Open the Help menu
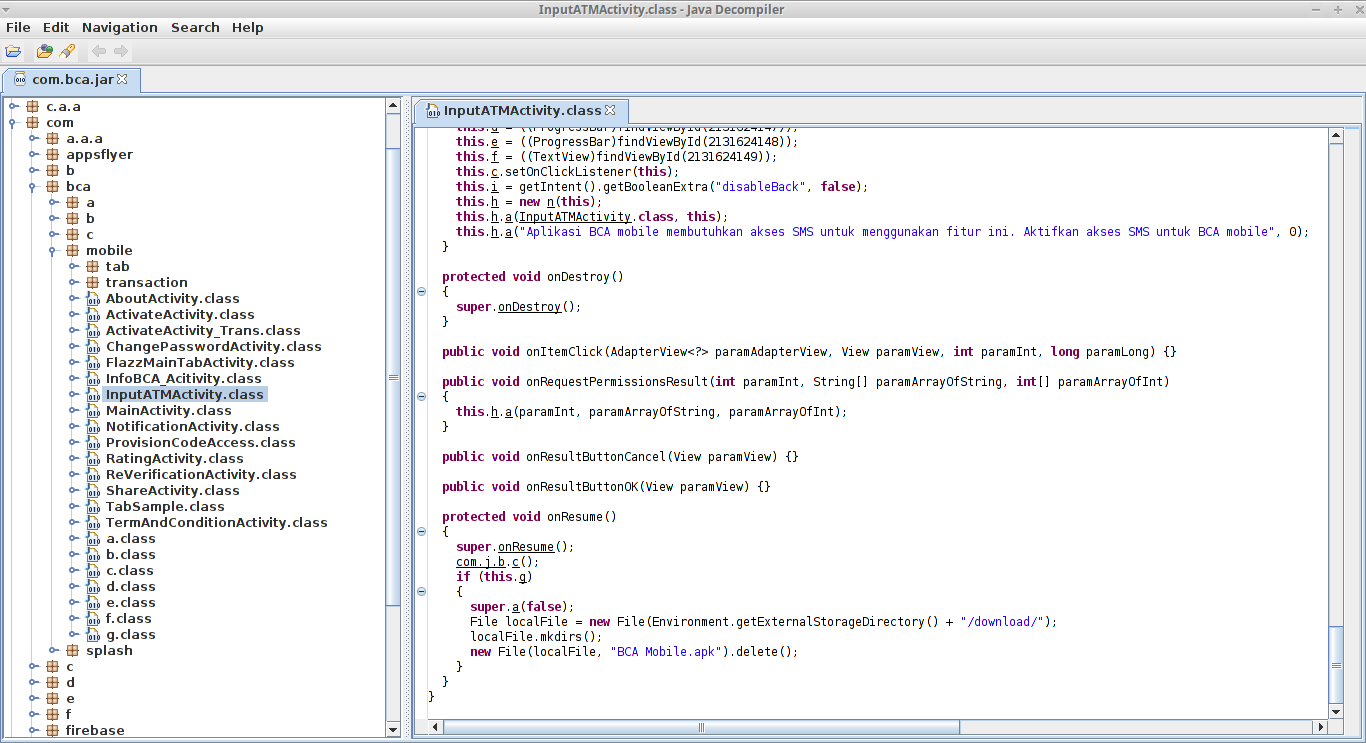This screenshot has height=743, width=1366. click(x=248, y=27)
